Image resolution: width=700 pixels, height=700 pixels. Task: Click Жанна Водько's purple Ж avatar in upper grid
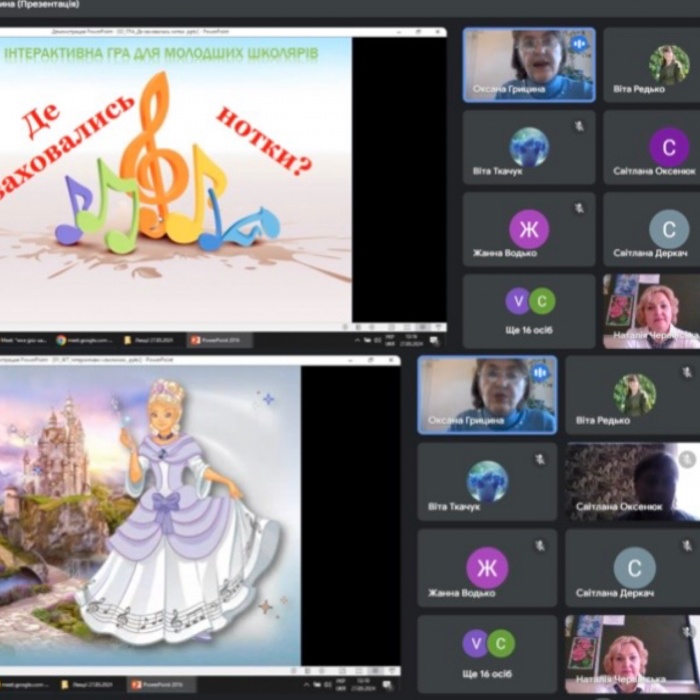pyautogui.click(x=528, y=229)
